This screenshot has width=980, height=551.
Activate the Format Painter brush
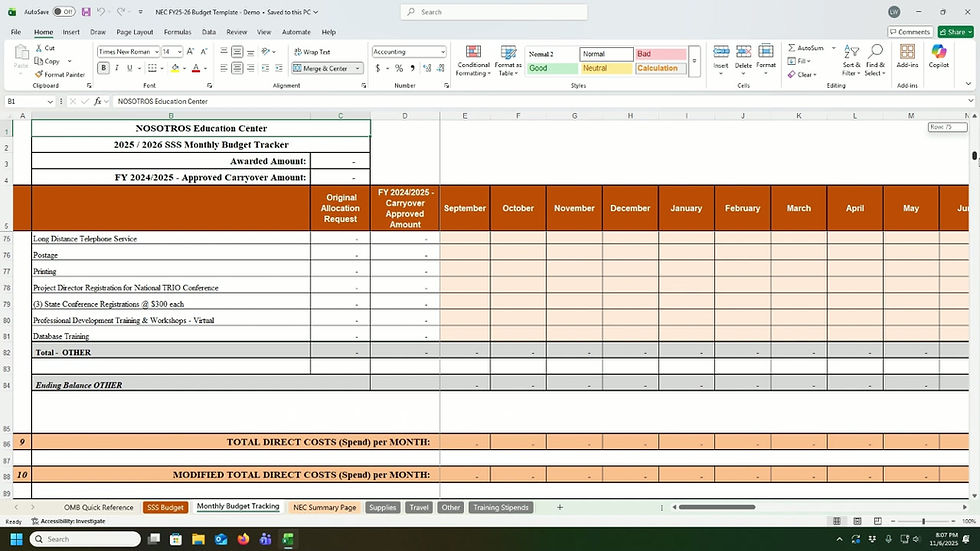pos(39,74)
